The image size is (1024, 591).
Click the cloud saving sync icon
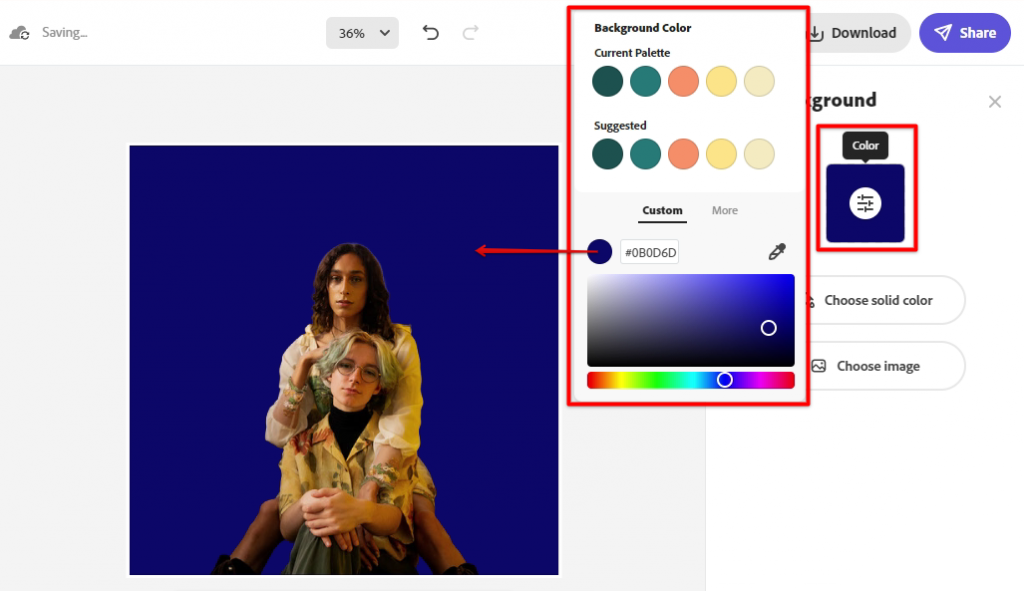19,32
